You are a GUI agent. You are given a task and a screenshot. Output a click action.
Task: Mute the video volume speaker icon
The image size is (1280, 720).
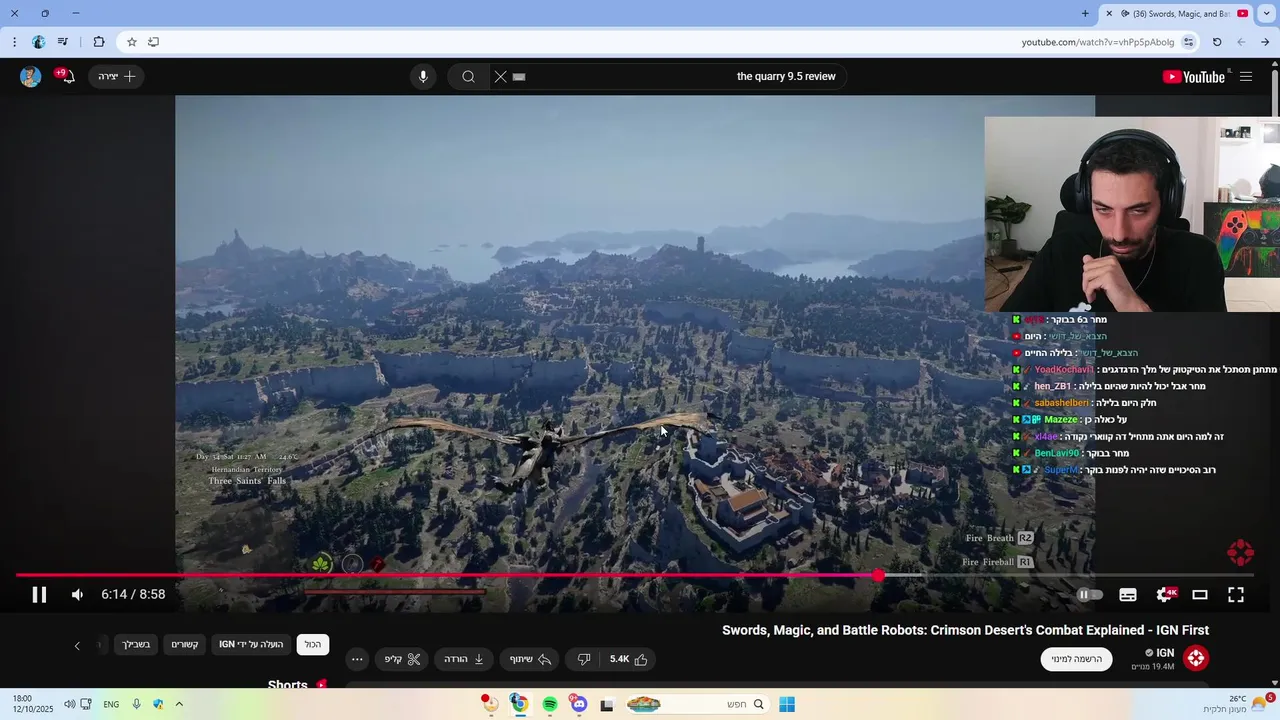click(x=77, y=594)
